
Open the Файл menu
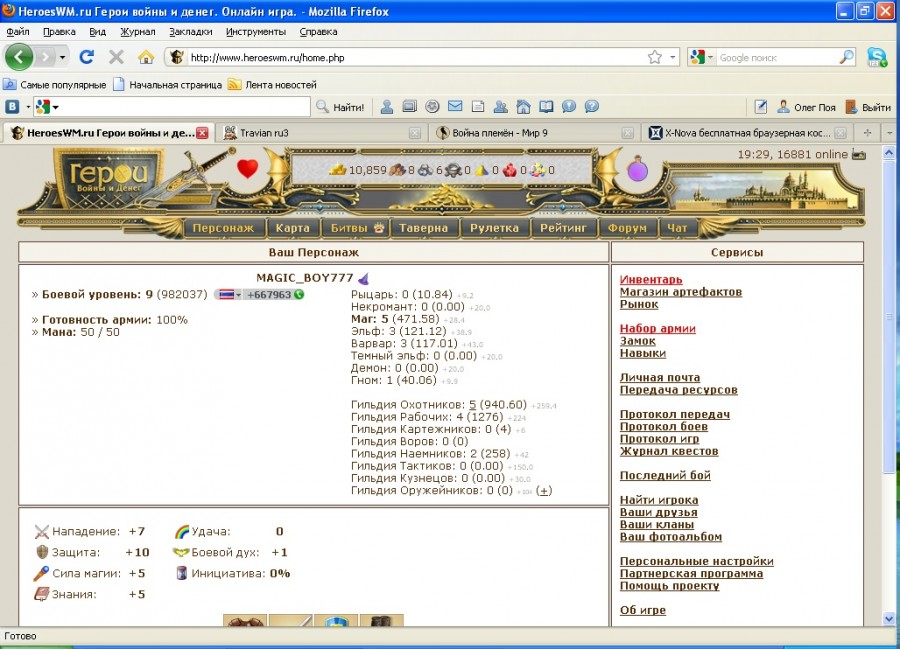(18, 32)
